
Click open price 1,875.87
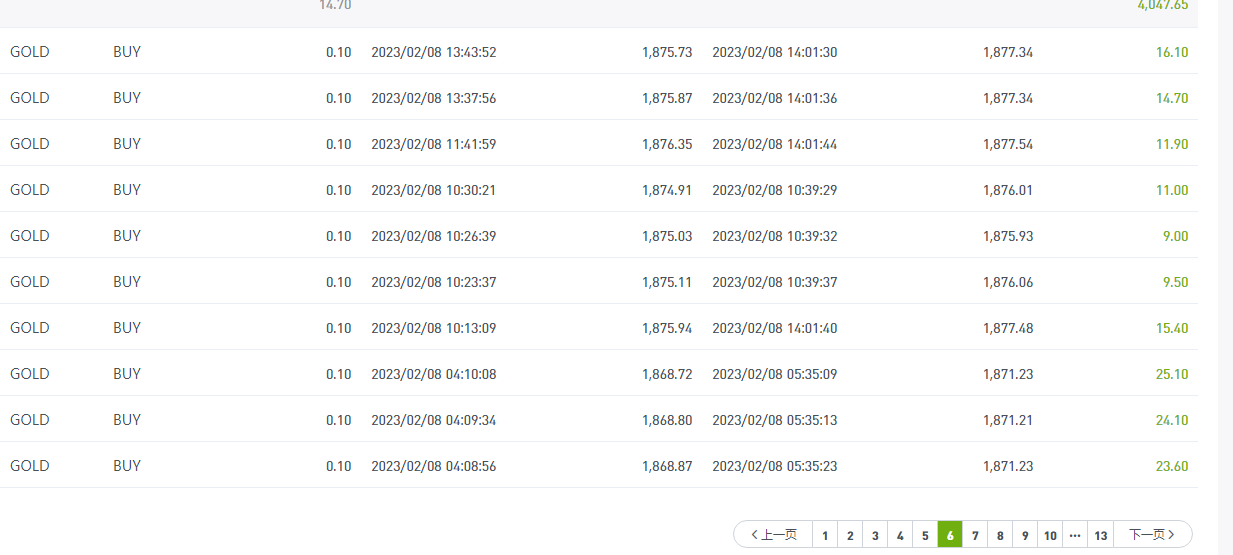667,98
